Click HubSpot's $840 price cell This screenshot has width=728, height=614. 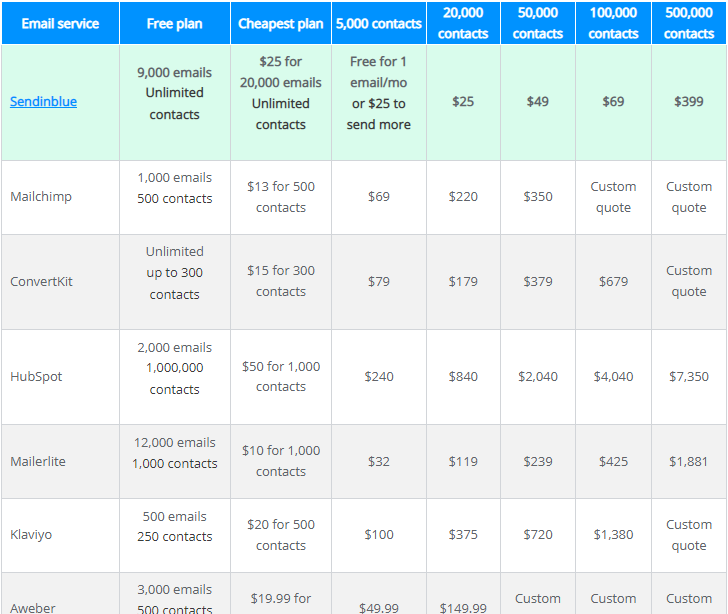tap(463, 377)
